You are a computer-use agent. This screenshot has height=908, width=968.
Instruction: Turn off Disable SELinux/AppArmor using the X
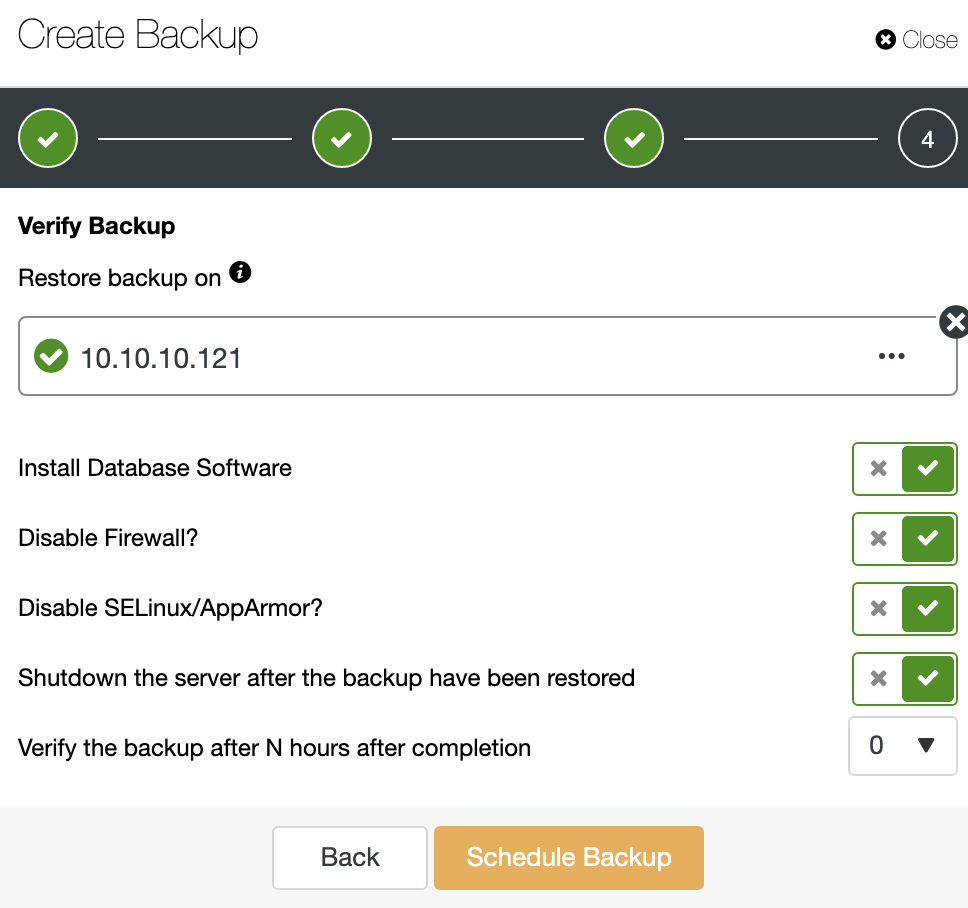tap(878, 609)
